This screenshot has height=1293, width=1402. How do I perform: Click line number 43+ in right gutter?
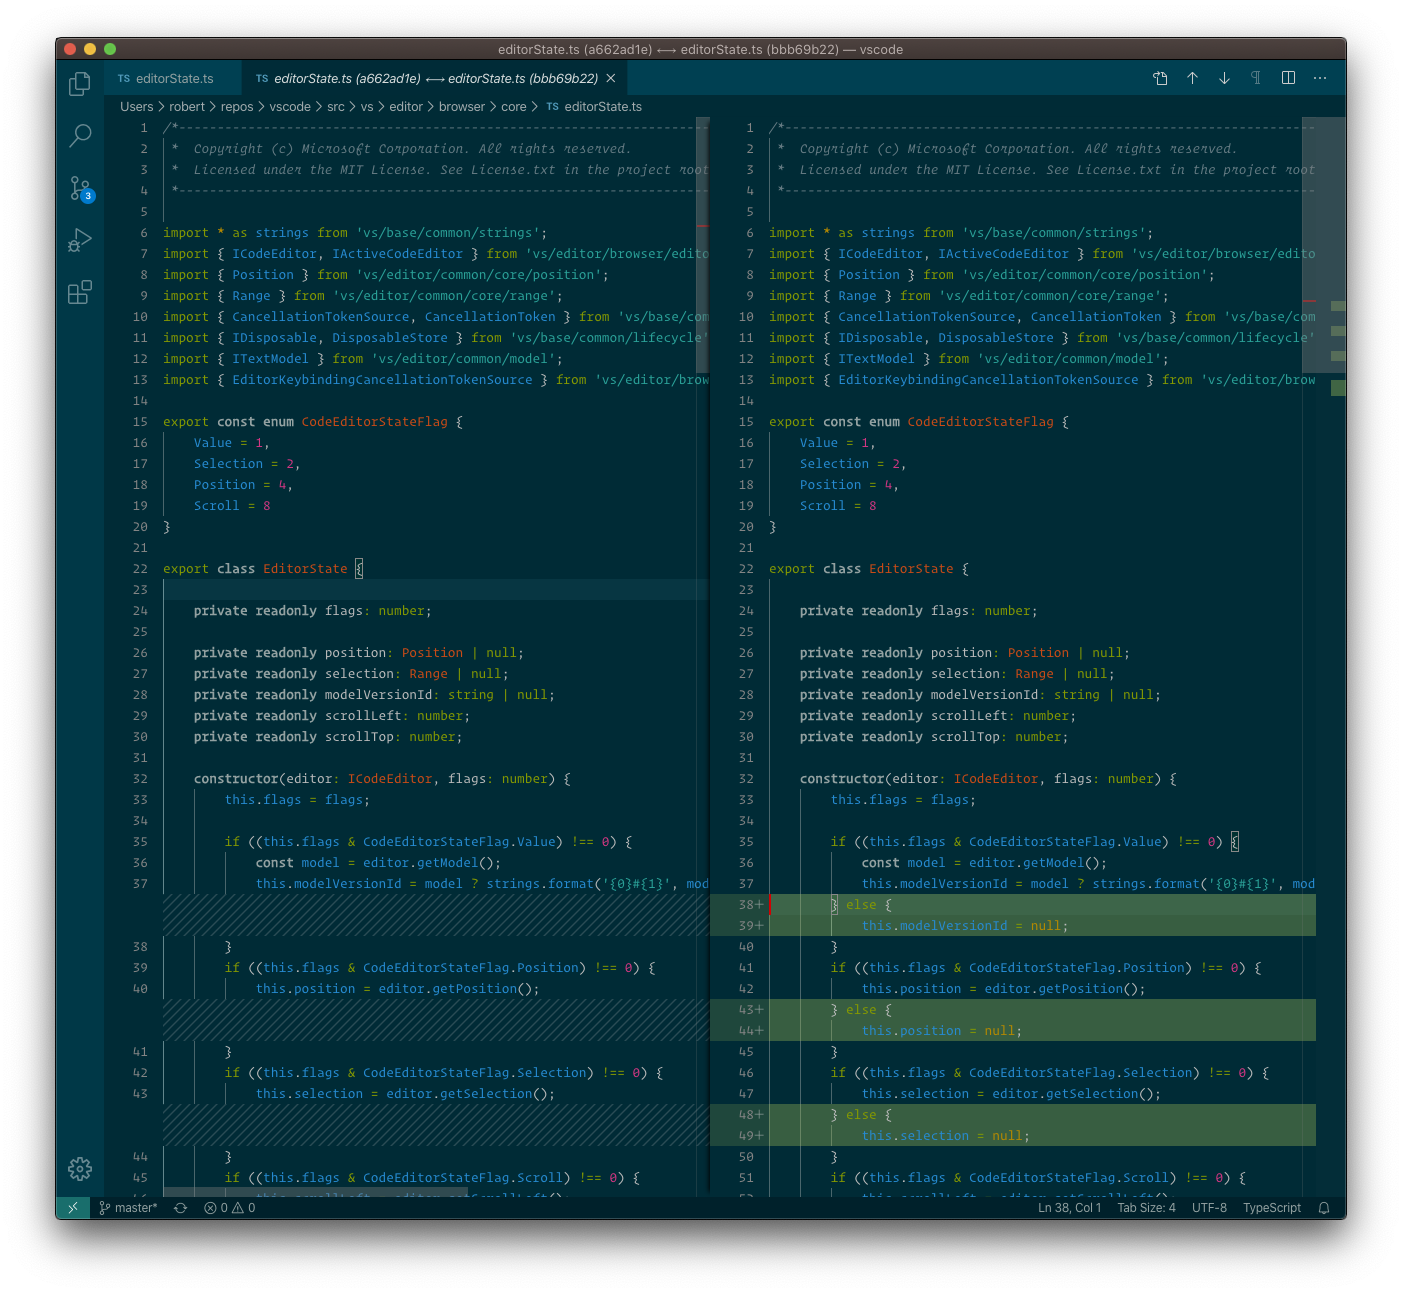click(751, 1010)
